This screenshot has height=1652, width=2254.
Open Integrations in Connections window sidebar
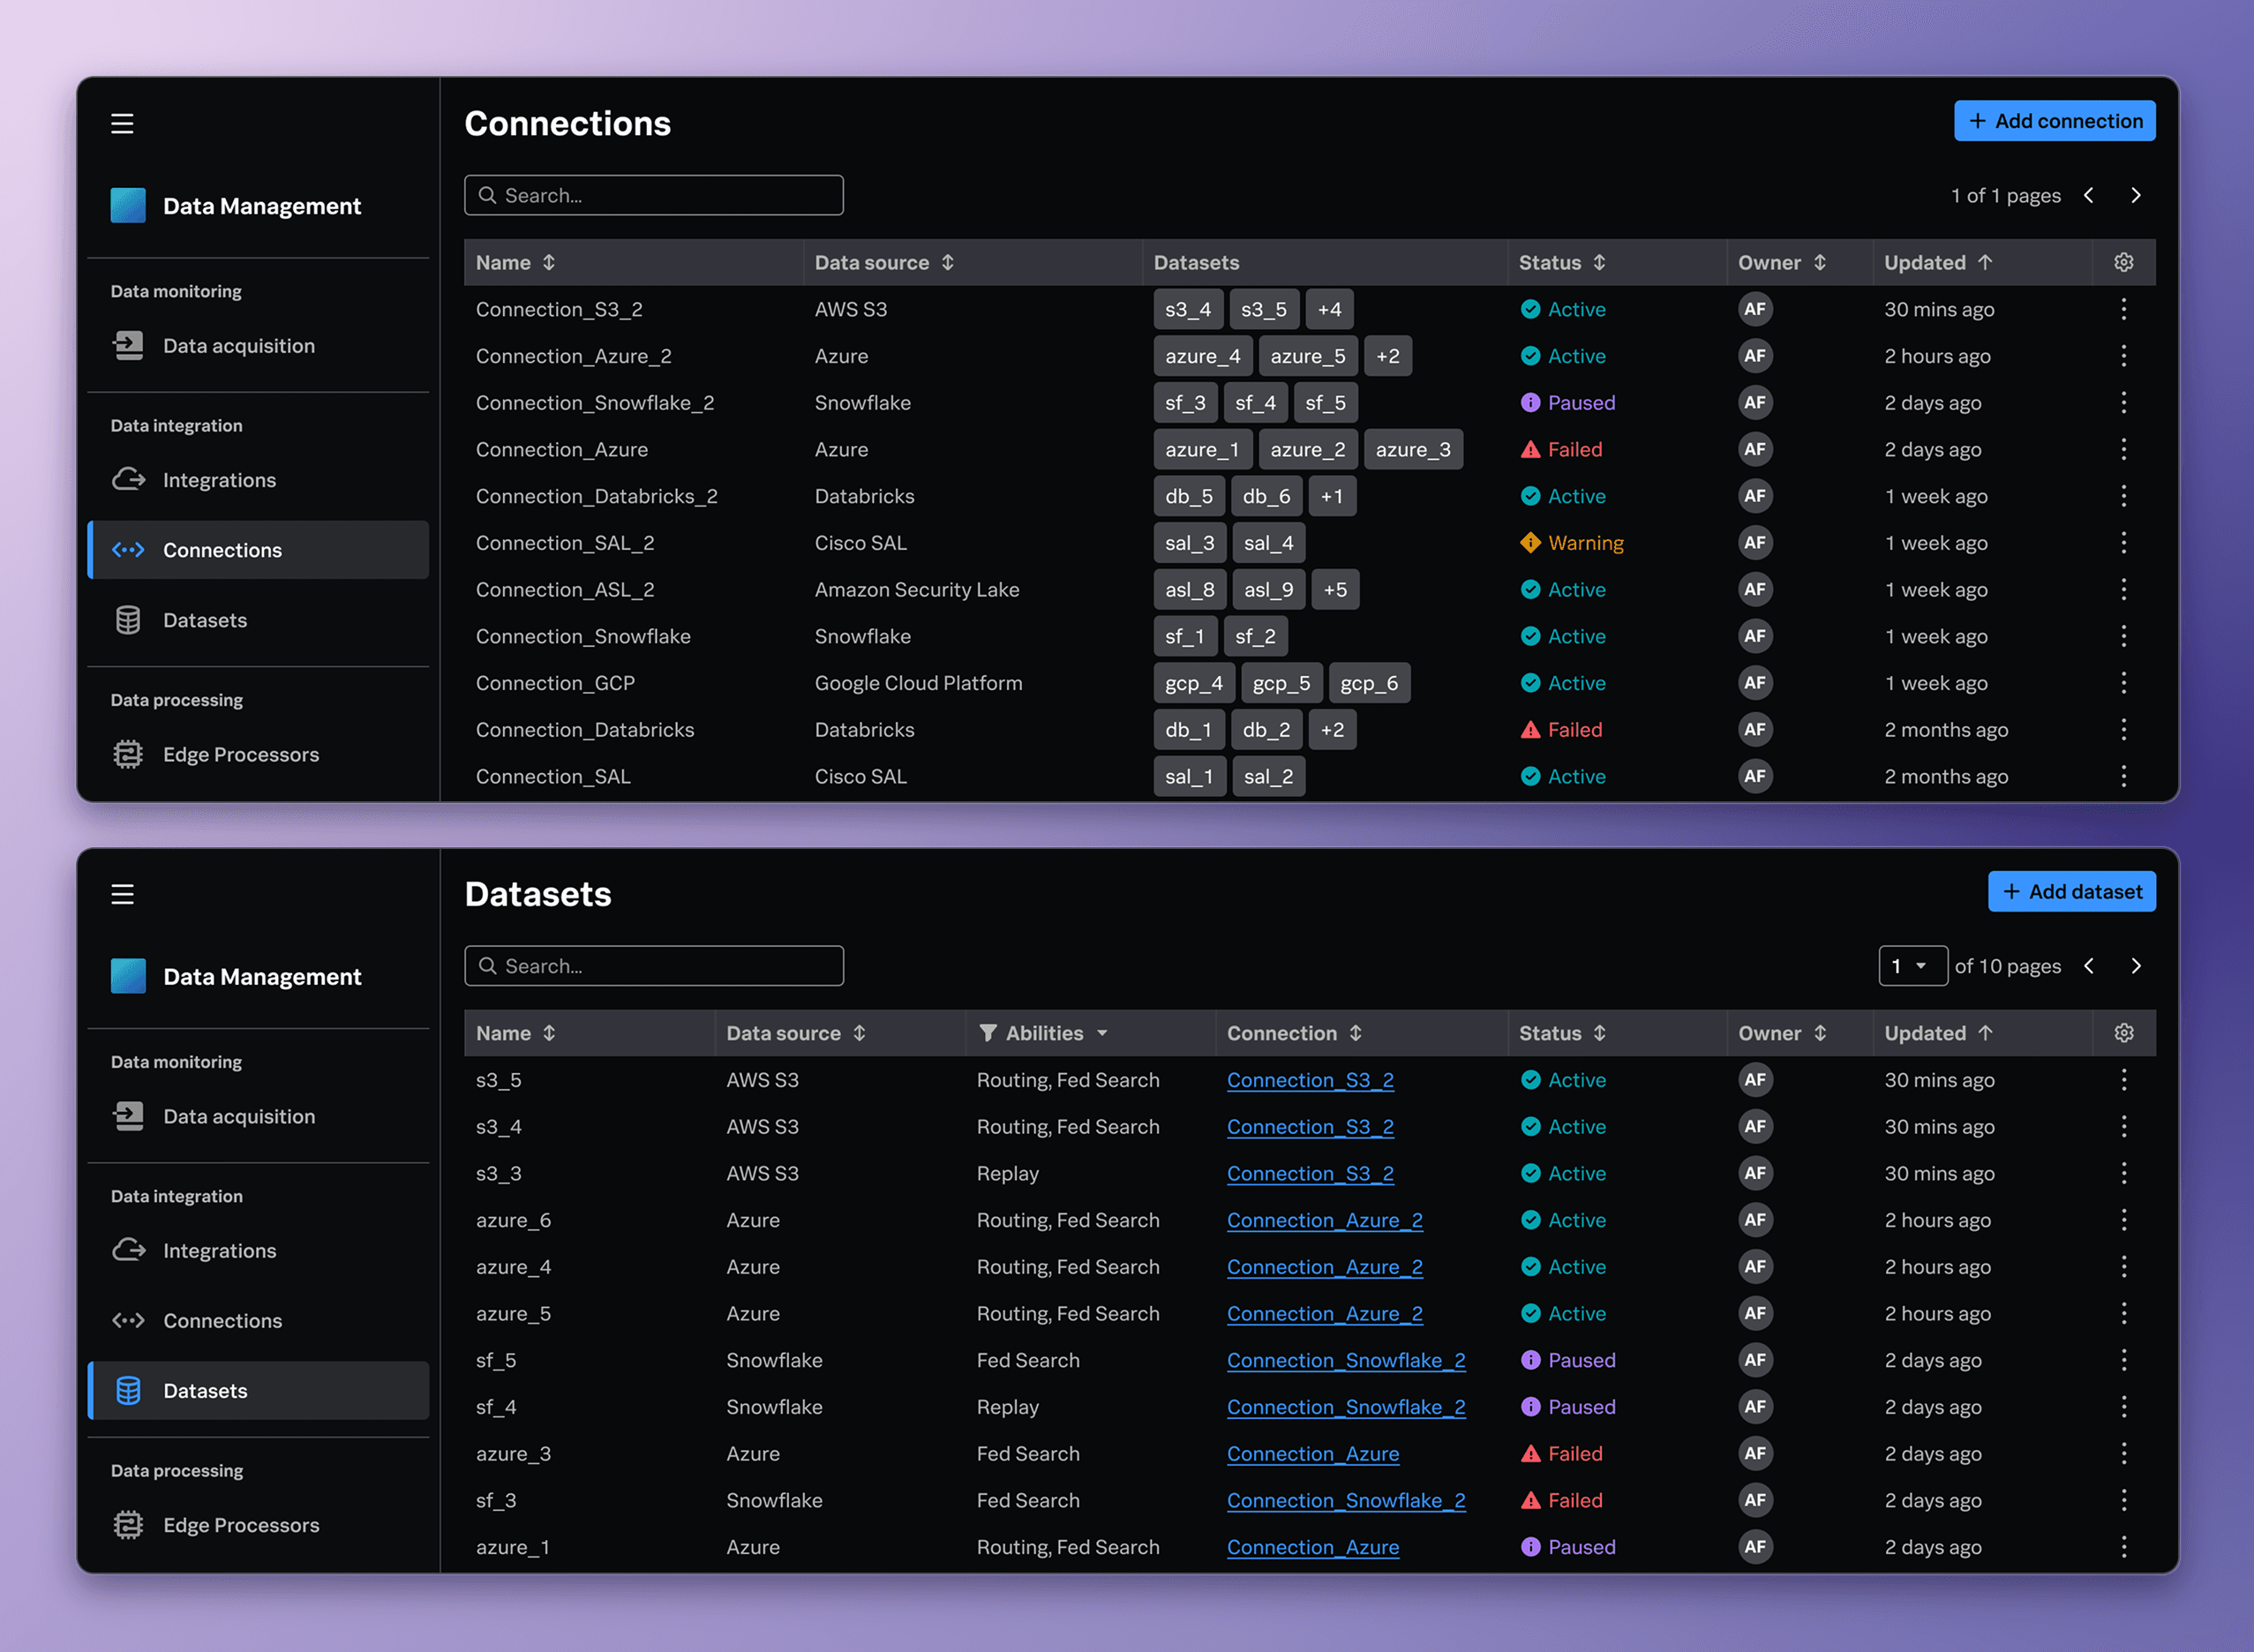(x=258, y=480)
